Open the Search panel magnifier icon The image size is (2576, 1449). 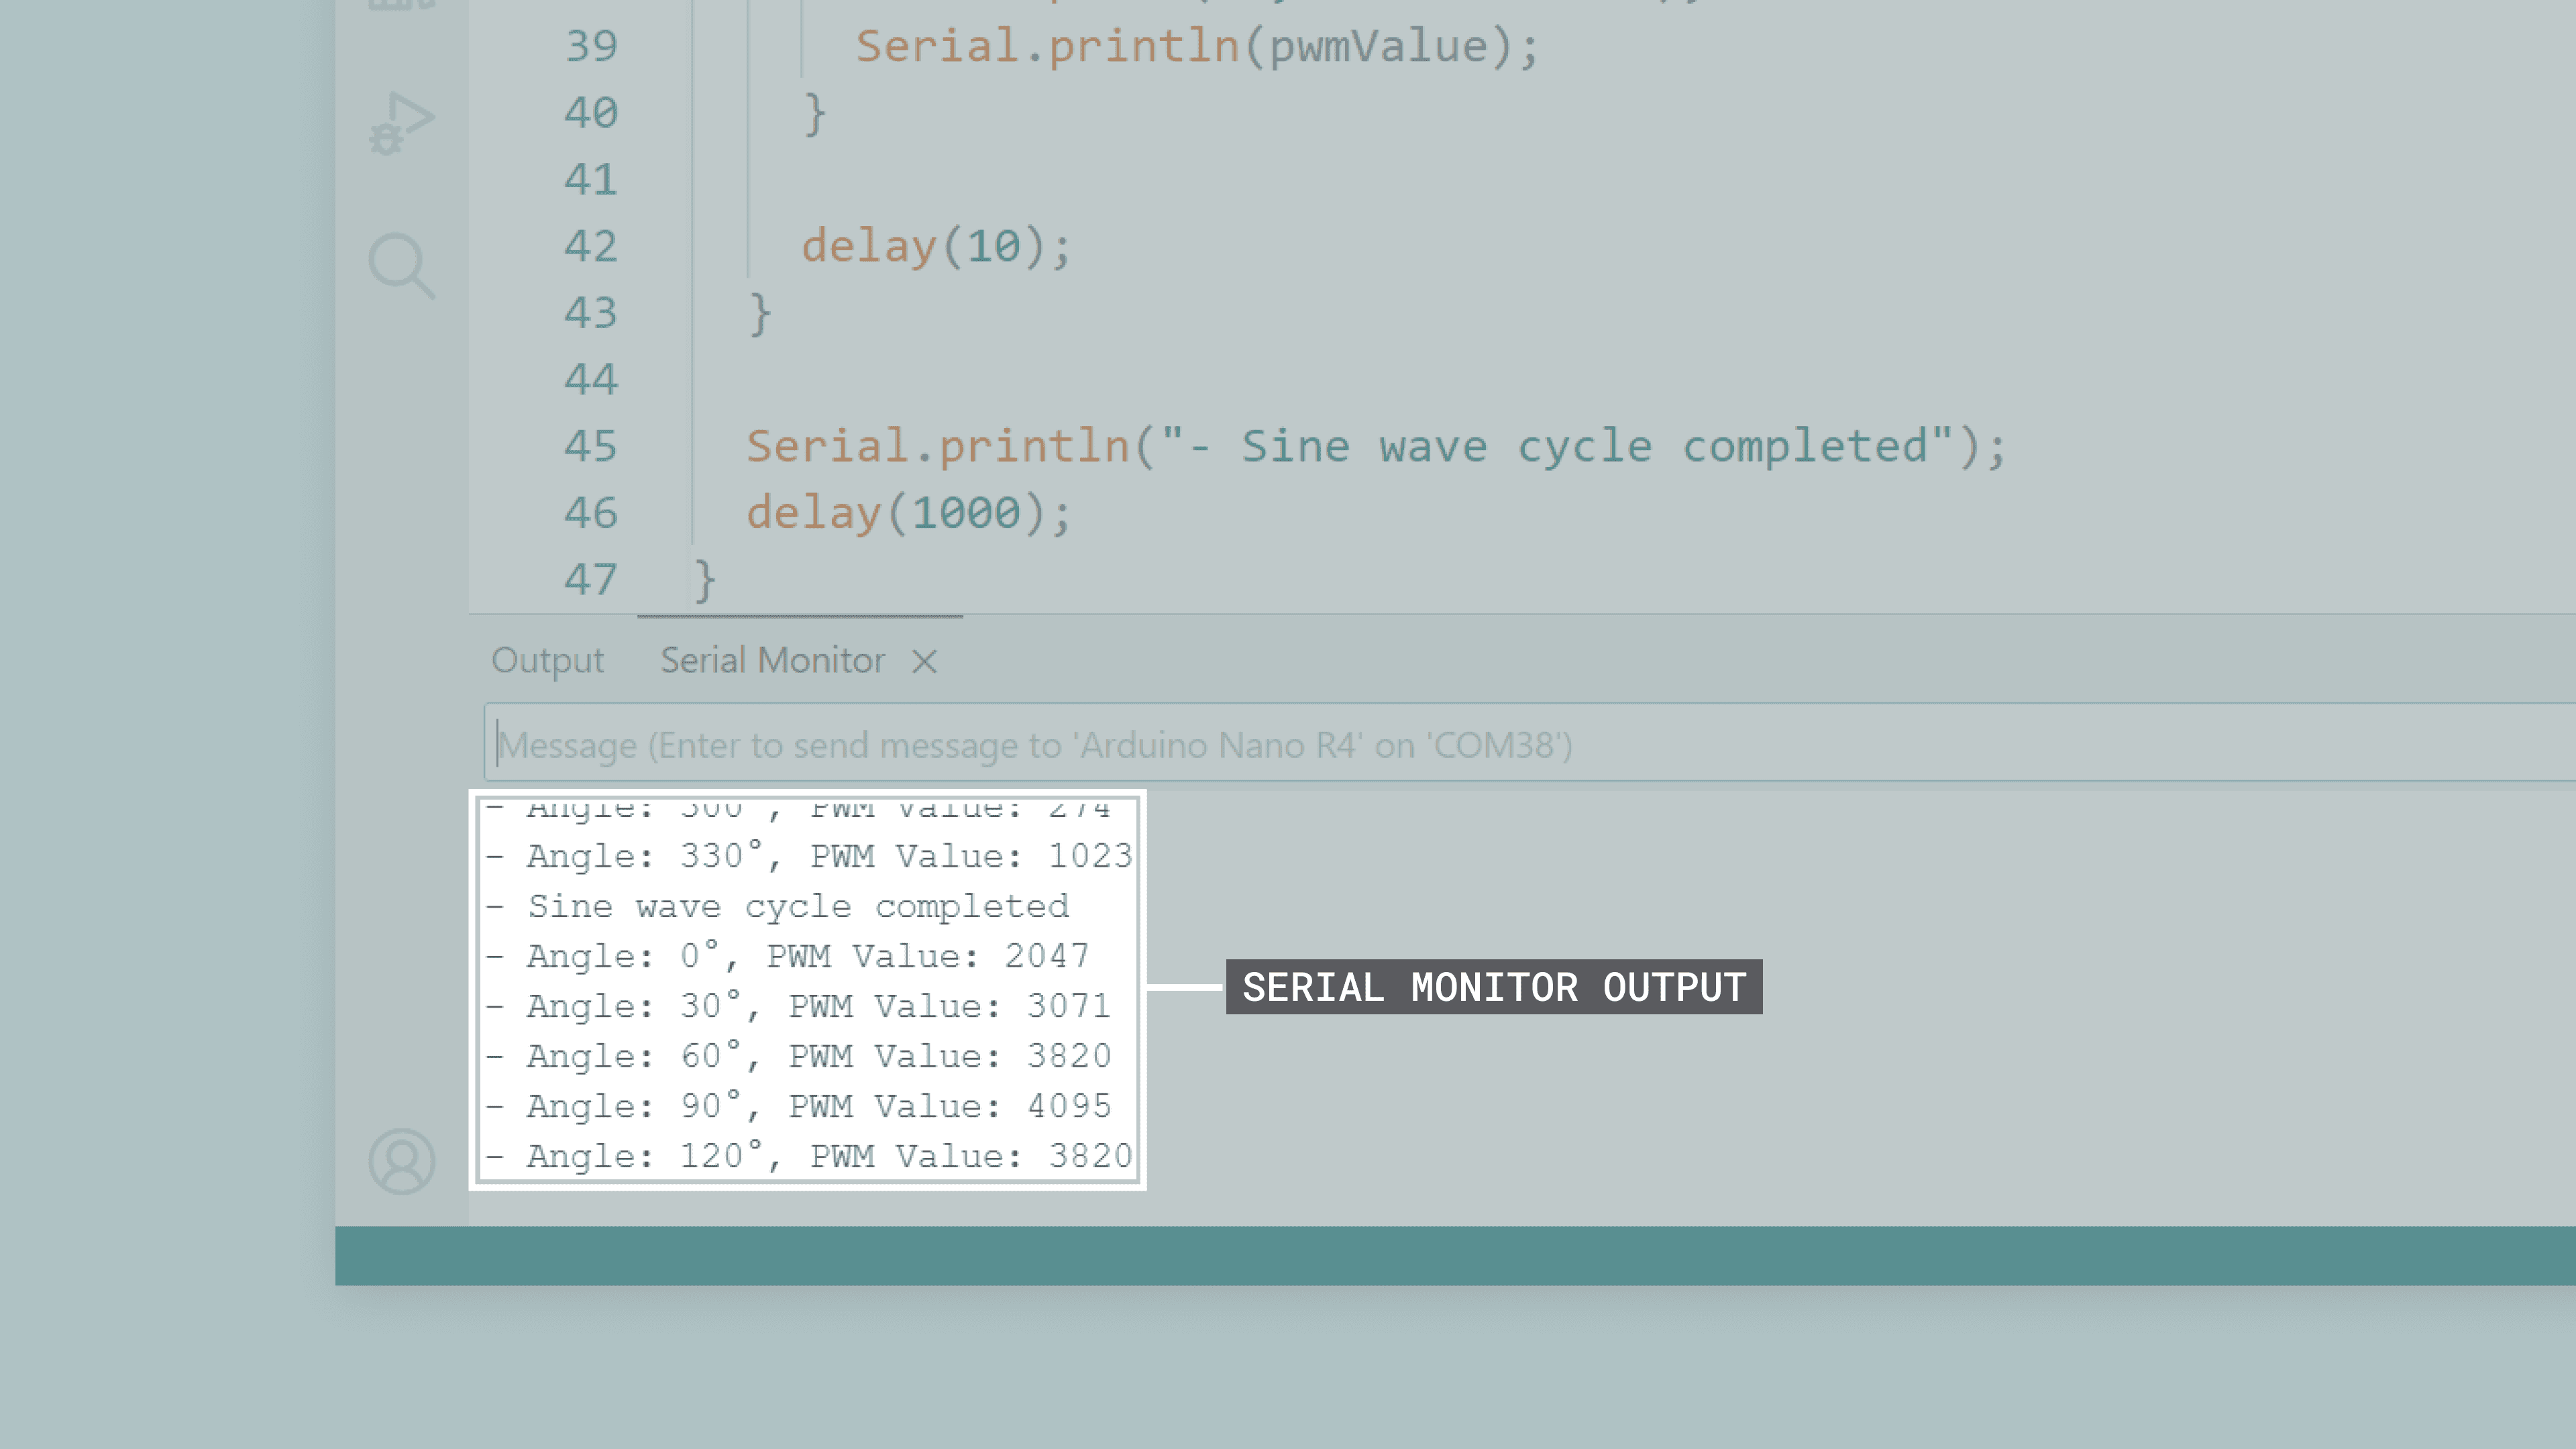pos(401,265)
